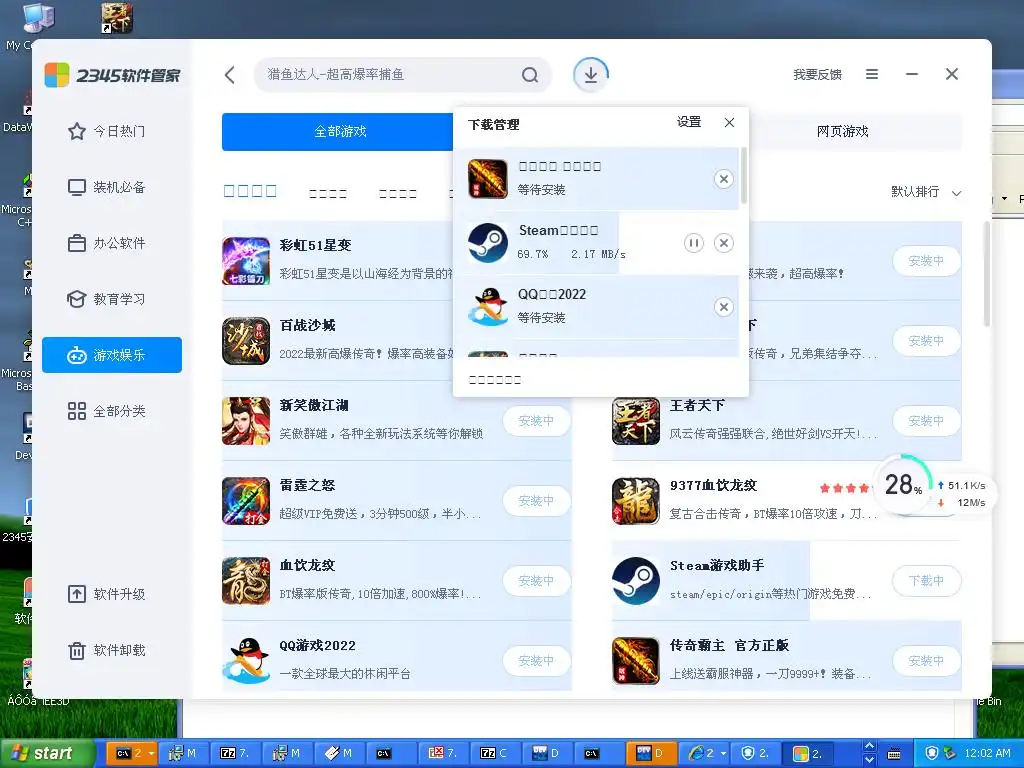Screen dimensions: 1024x768
Task: Open the hamburger main menu
Action: coord(872,74)
